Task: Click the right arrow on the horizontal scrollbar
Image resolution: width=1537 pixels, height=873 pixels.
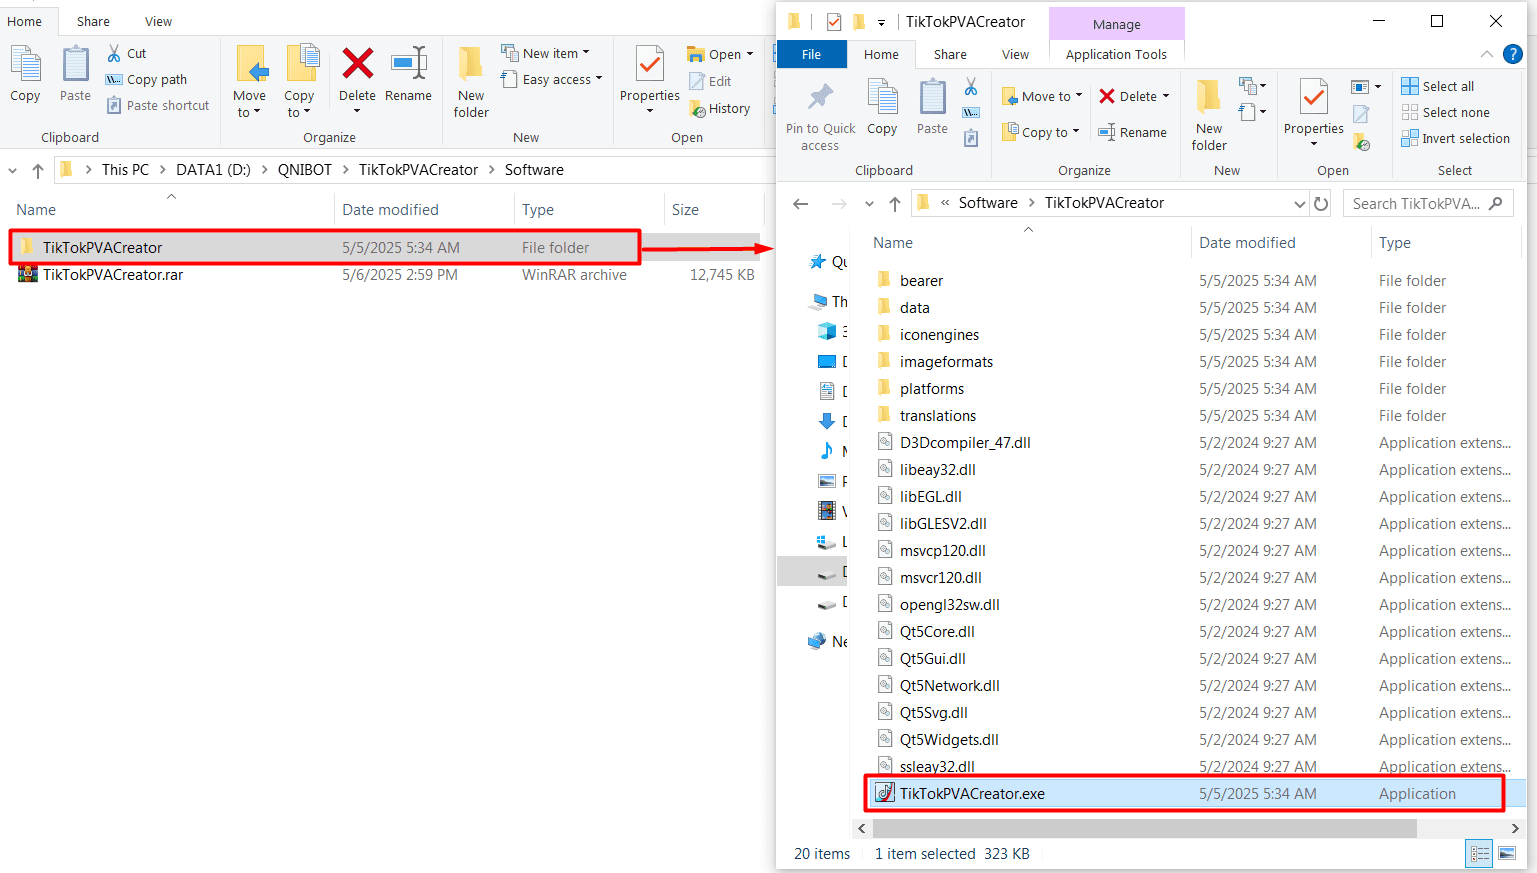Action: [1515, 829]
